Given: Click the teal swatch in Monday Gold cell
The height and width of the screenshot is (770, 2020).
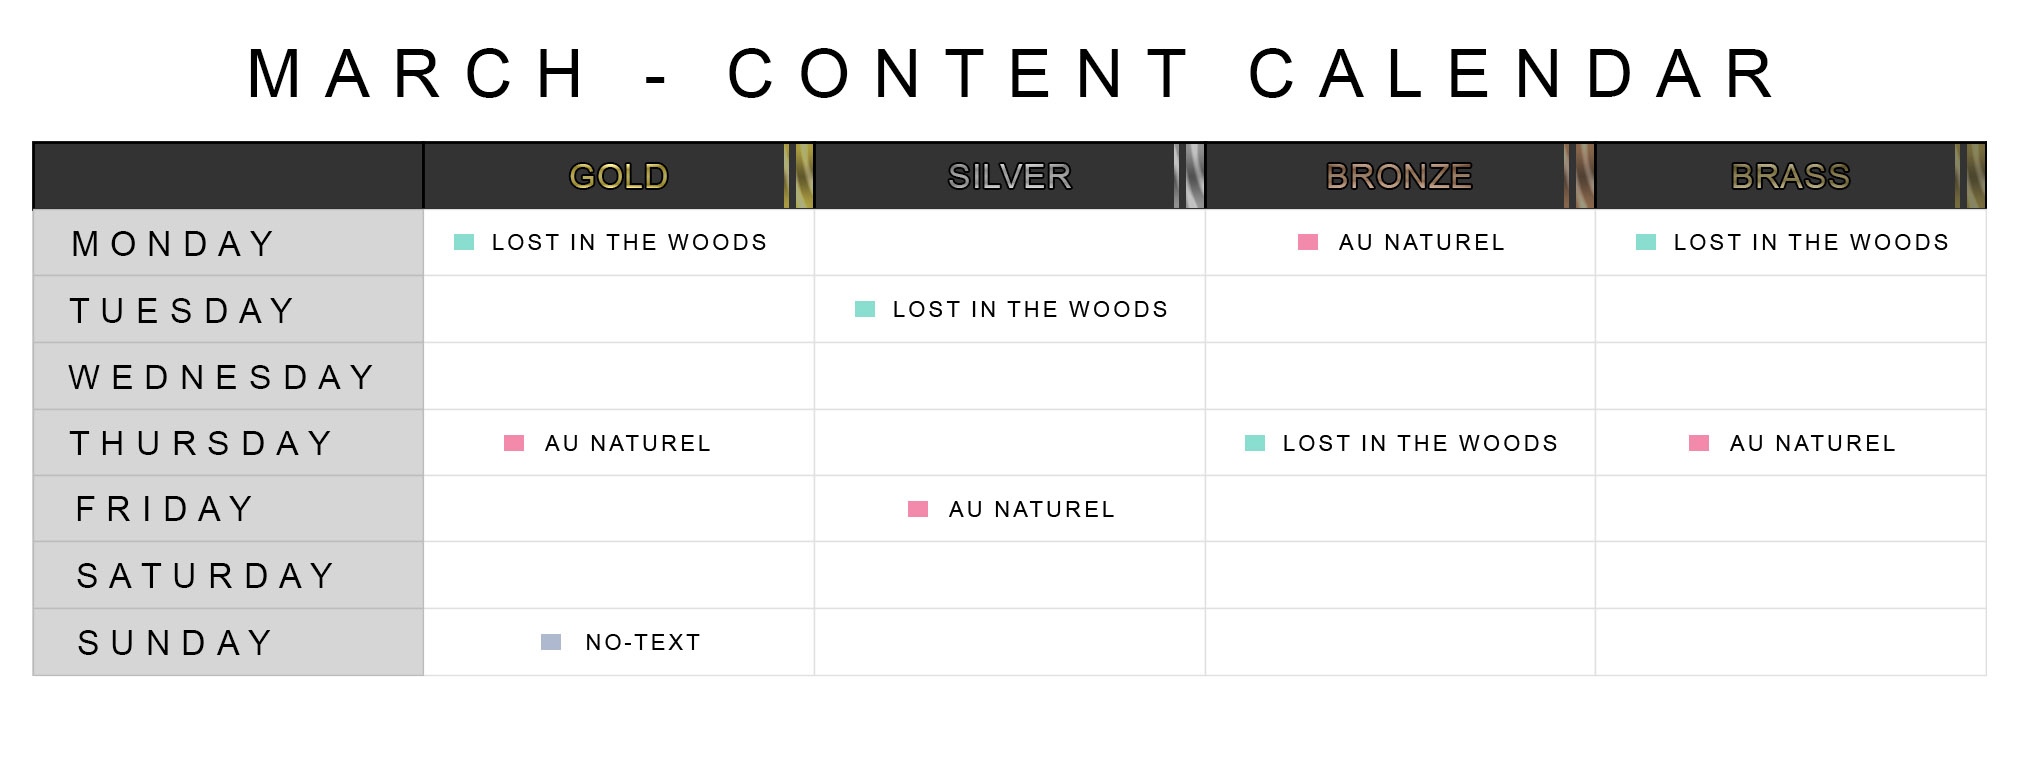Looking at the screenshot, I should [464, 242].
